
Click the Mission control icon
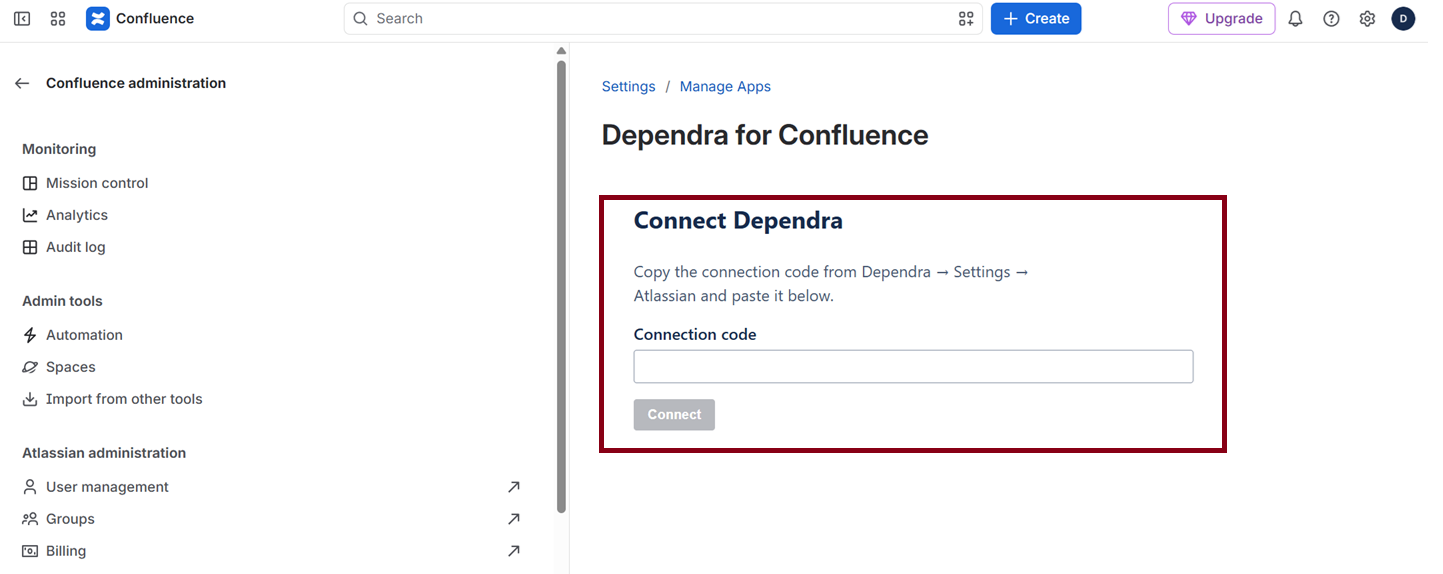pos(30,183)
